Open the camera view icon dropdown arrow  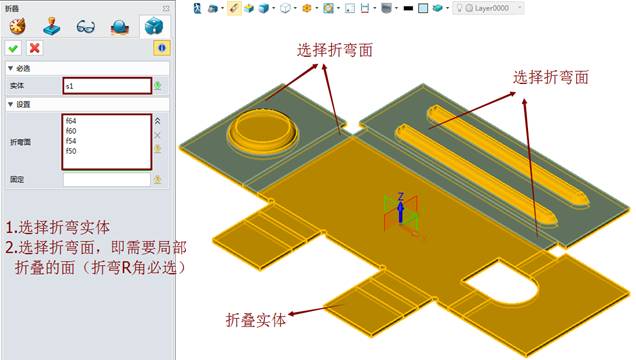point(222,8)
